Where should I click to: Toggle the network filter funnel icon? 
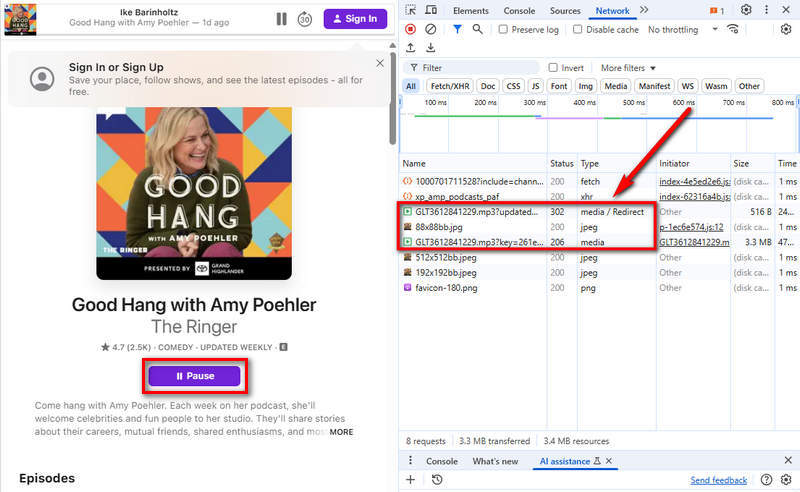pyautogui.click(x=457, y=30)
